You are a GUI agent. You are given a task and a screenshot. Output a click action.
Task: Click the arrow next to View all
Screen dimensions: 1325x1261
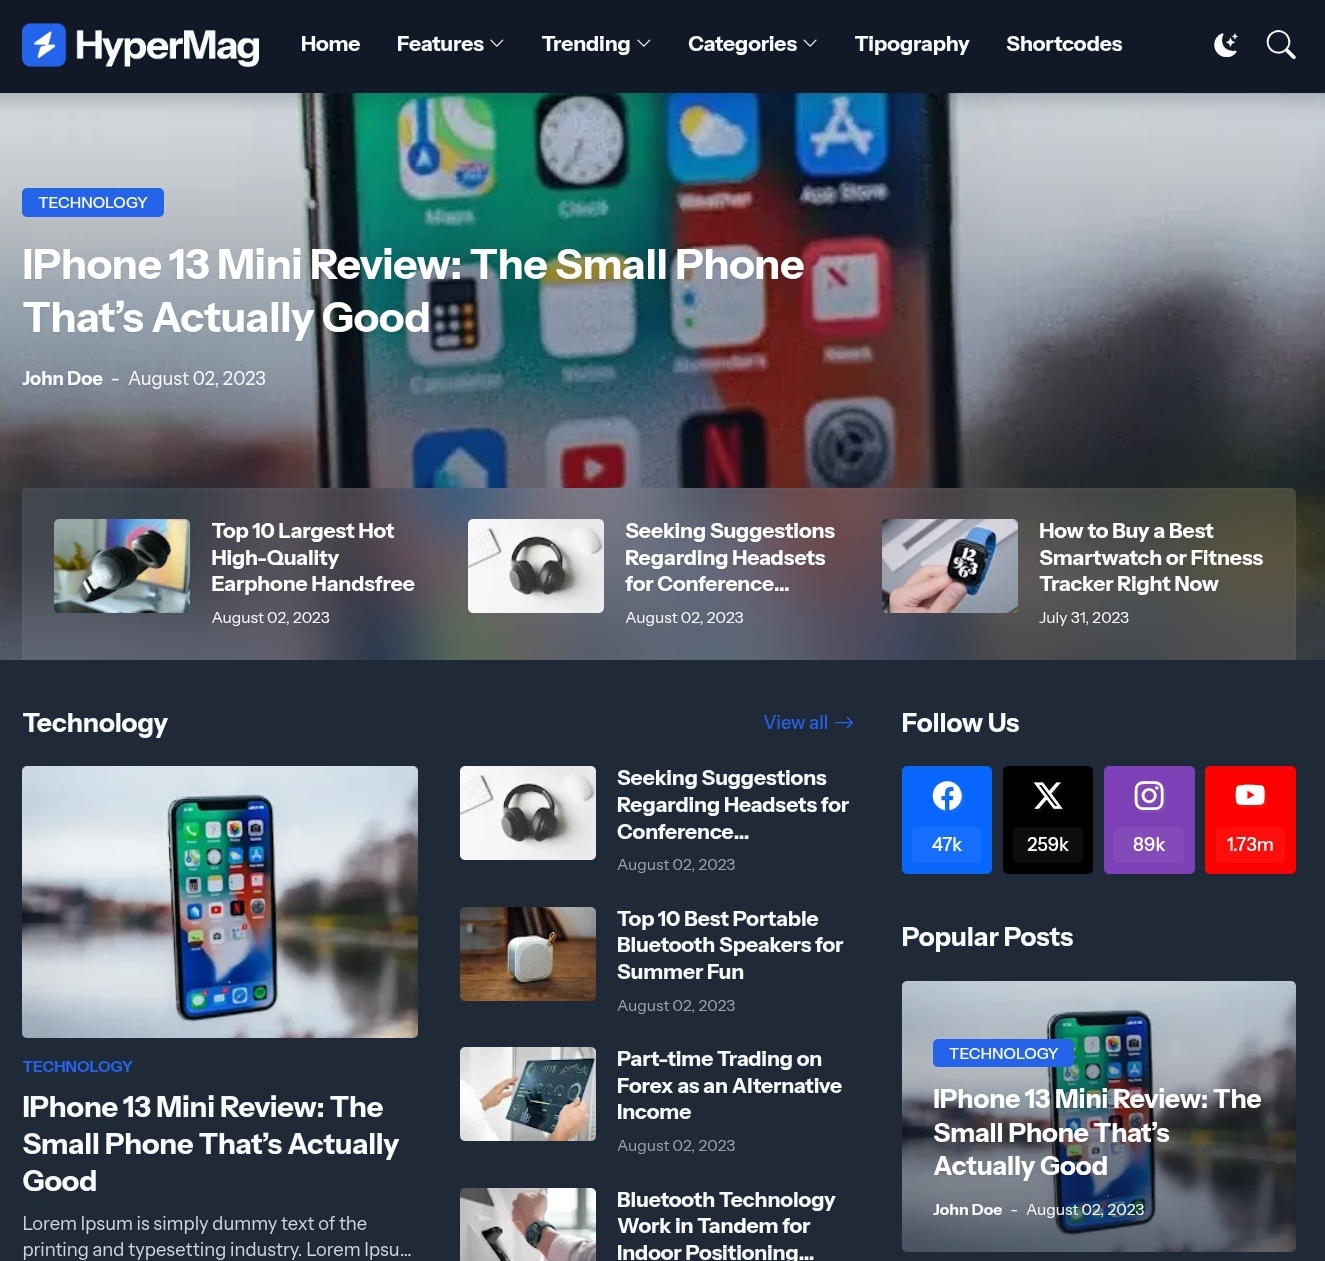pyautogui.click(x=844, y=722)
